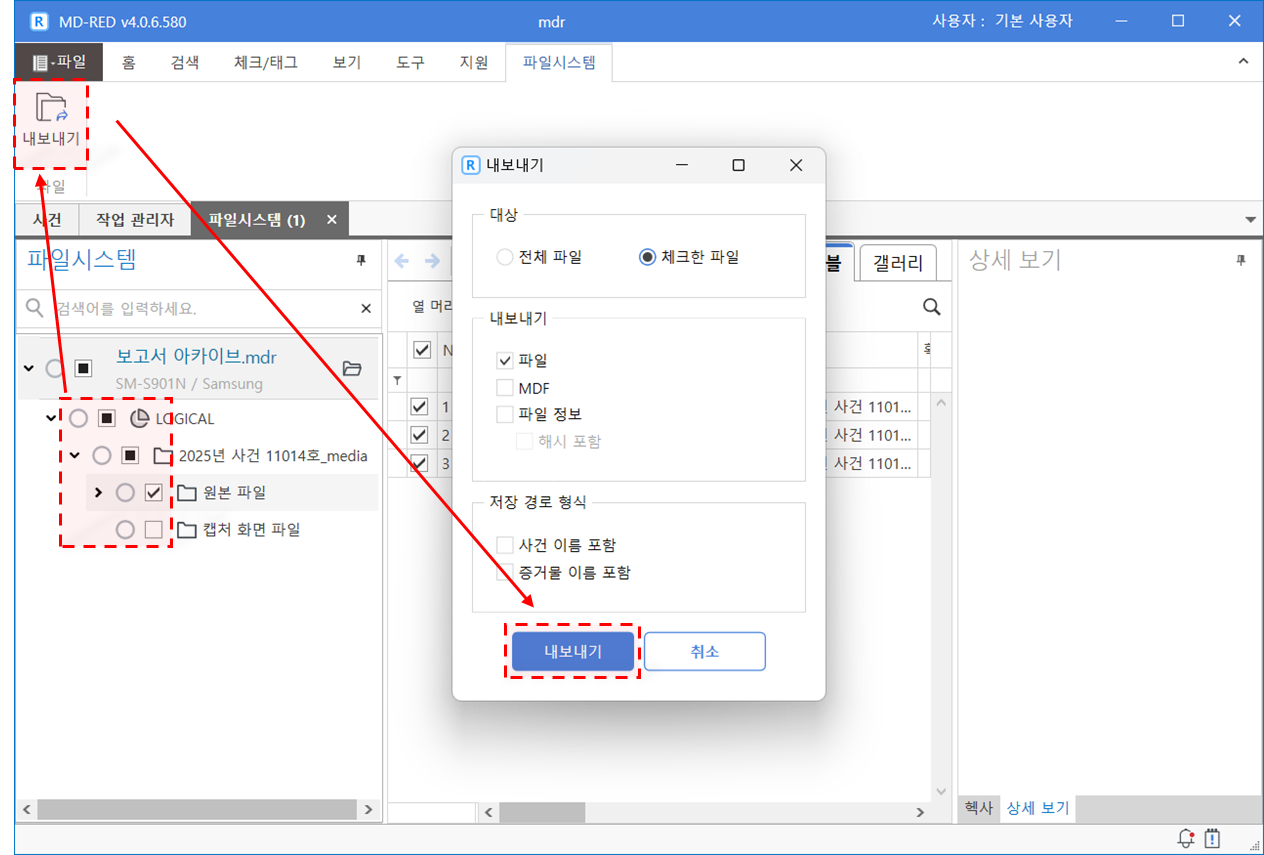The width and height of the screenshot is (1264, 855).
Task: Open the notification bell in the status bar
Action: point(1187,838)
